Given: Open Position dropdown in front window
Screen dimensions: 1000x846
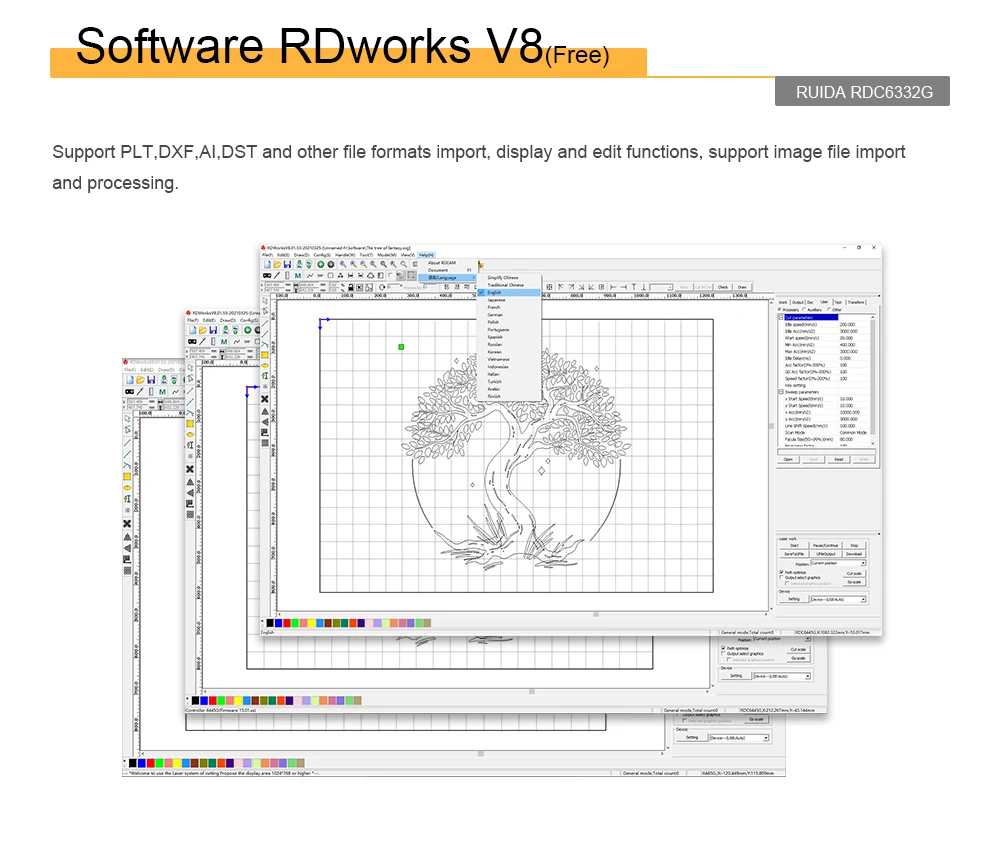Looking at the screenshot, I should click(838, 564).
